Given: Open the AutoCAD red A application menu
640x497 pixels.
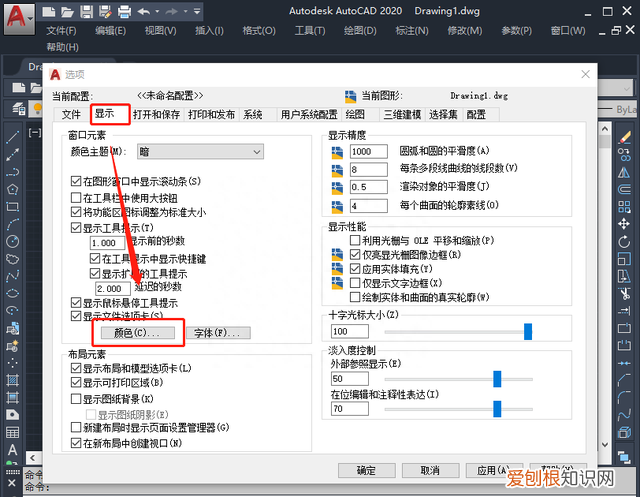Looking at the screenshot, I should (18, 18).
